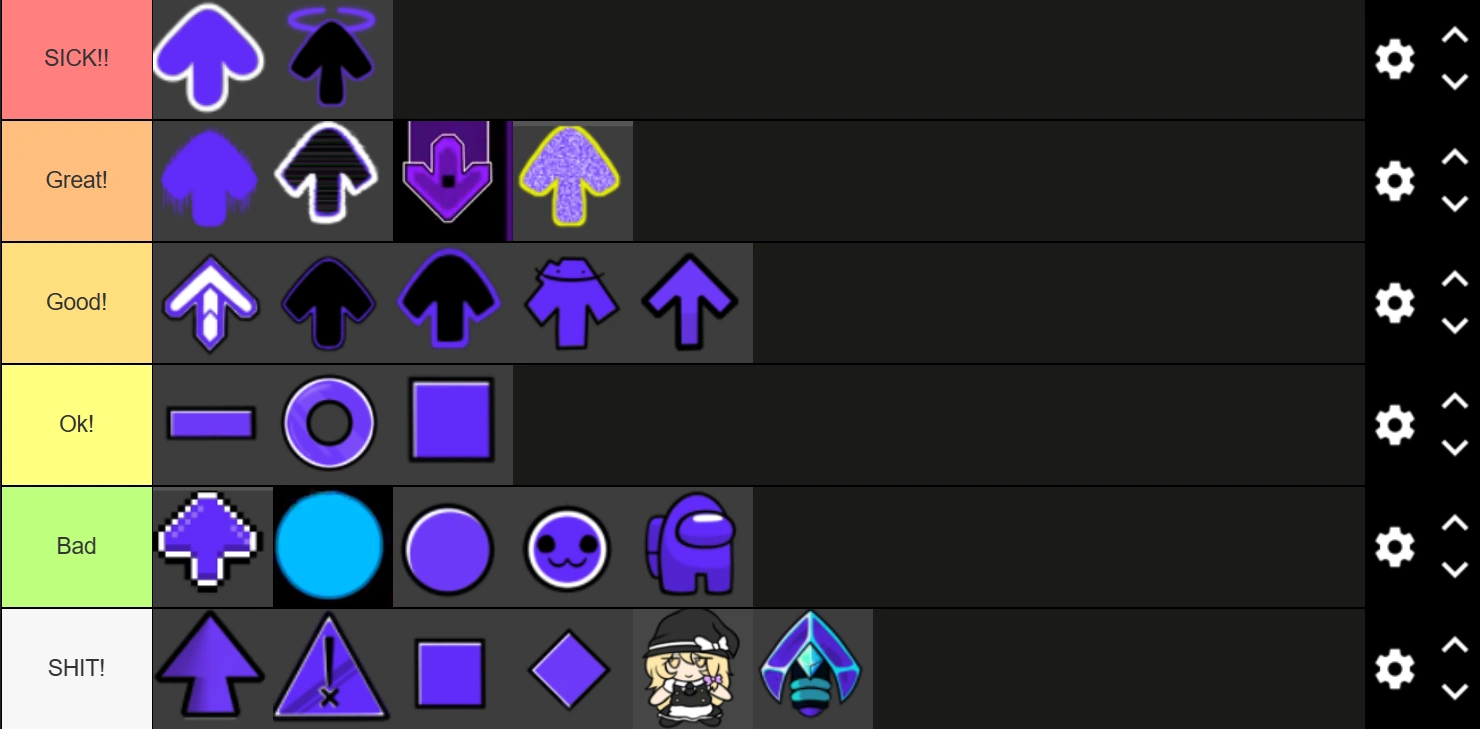1480x729 pixels.
Task: Select the purple ring note in Ok! tier
Action: tap(333, 425)
